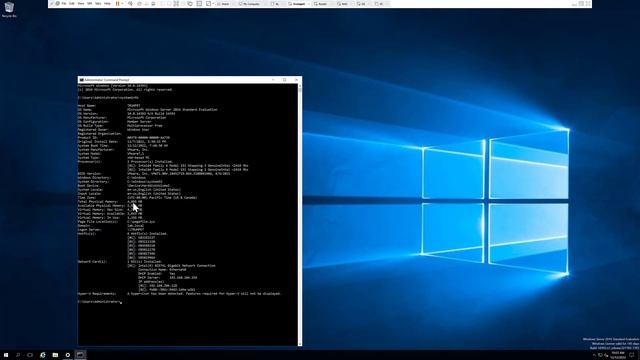Open the View menu in VMware toolbar
This screenshot has height=360, width=640.
(x=81, y=4)
